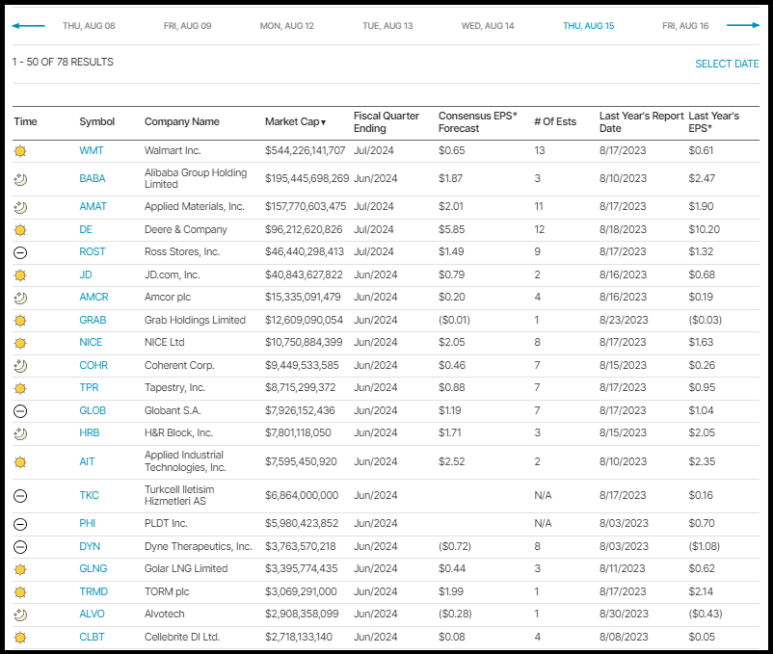
Task: Switch to MON, AUG 12 date tab
Action: tap(287, 26)
